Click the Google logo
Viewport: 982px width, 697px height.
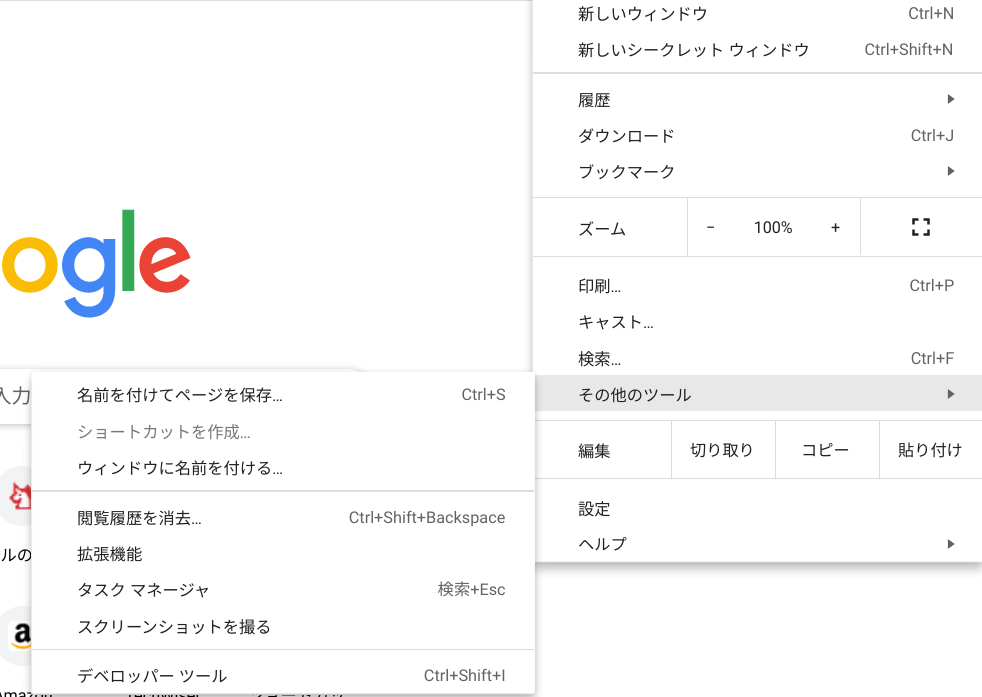[95, 263]
